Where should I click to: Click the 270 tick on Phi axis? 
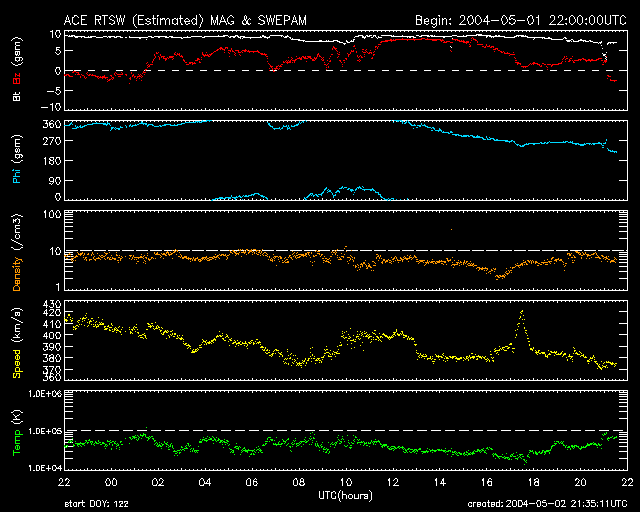[x=52, y=141]
